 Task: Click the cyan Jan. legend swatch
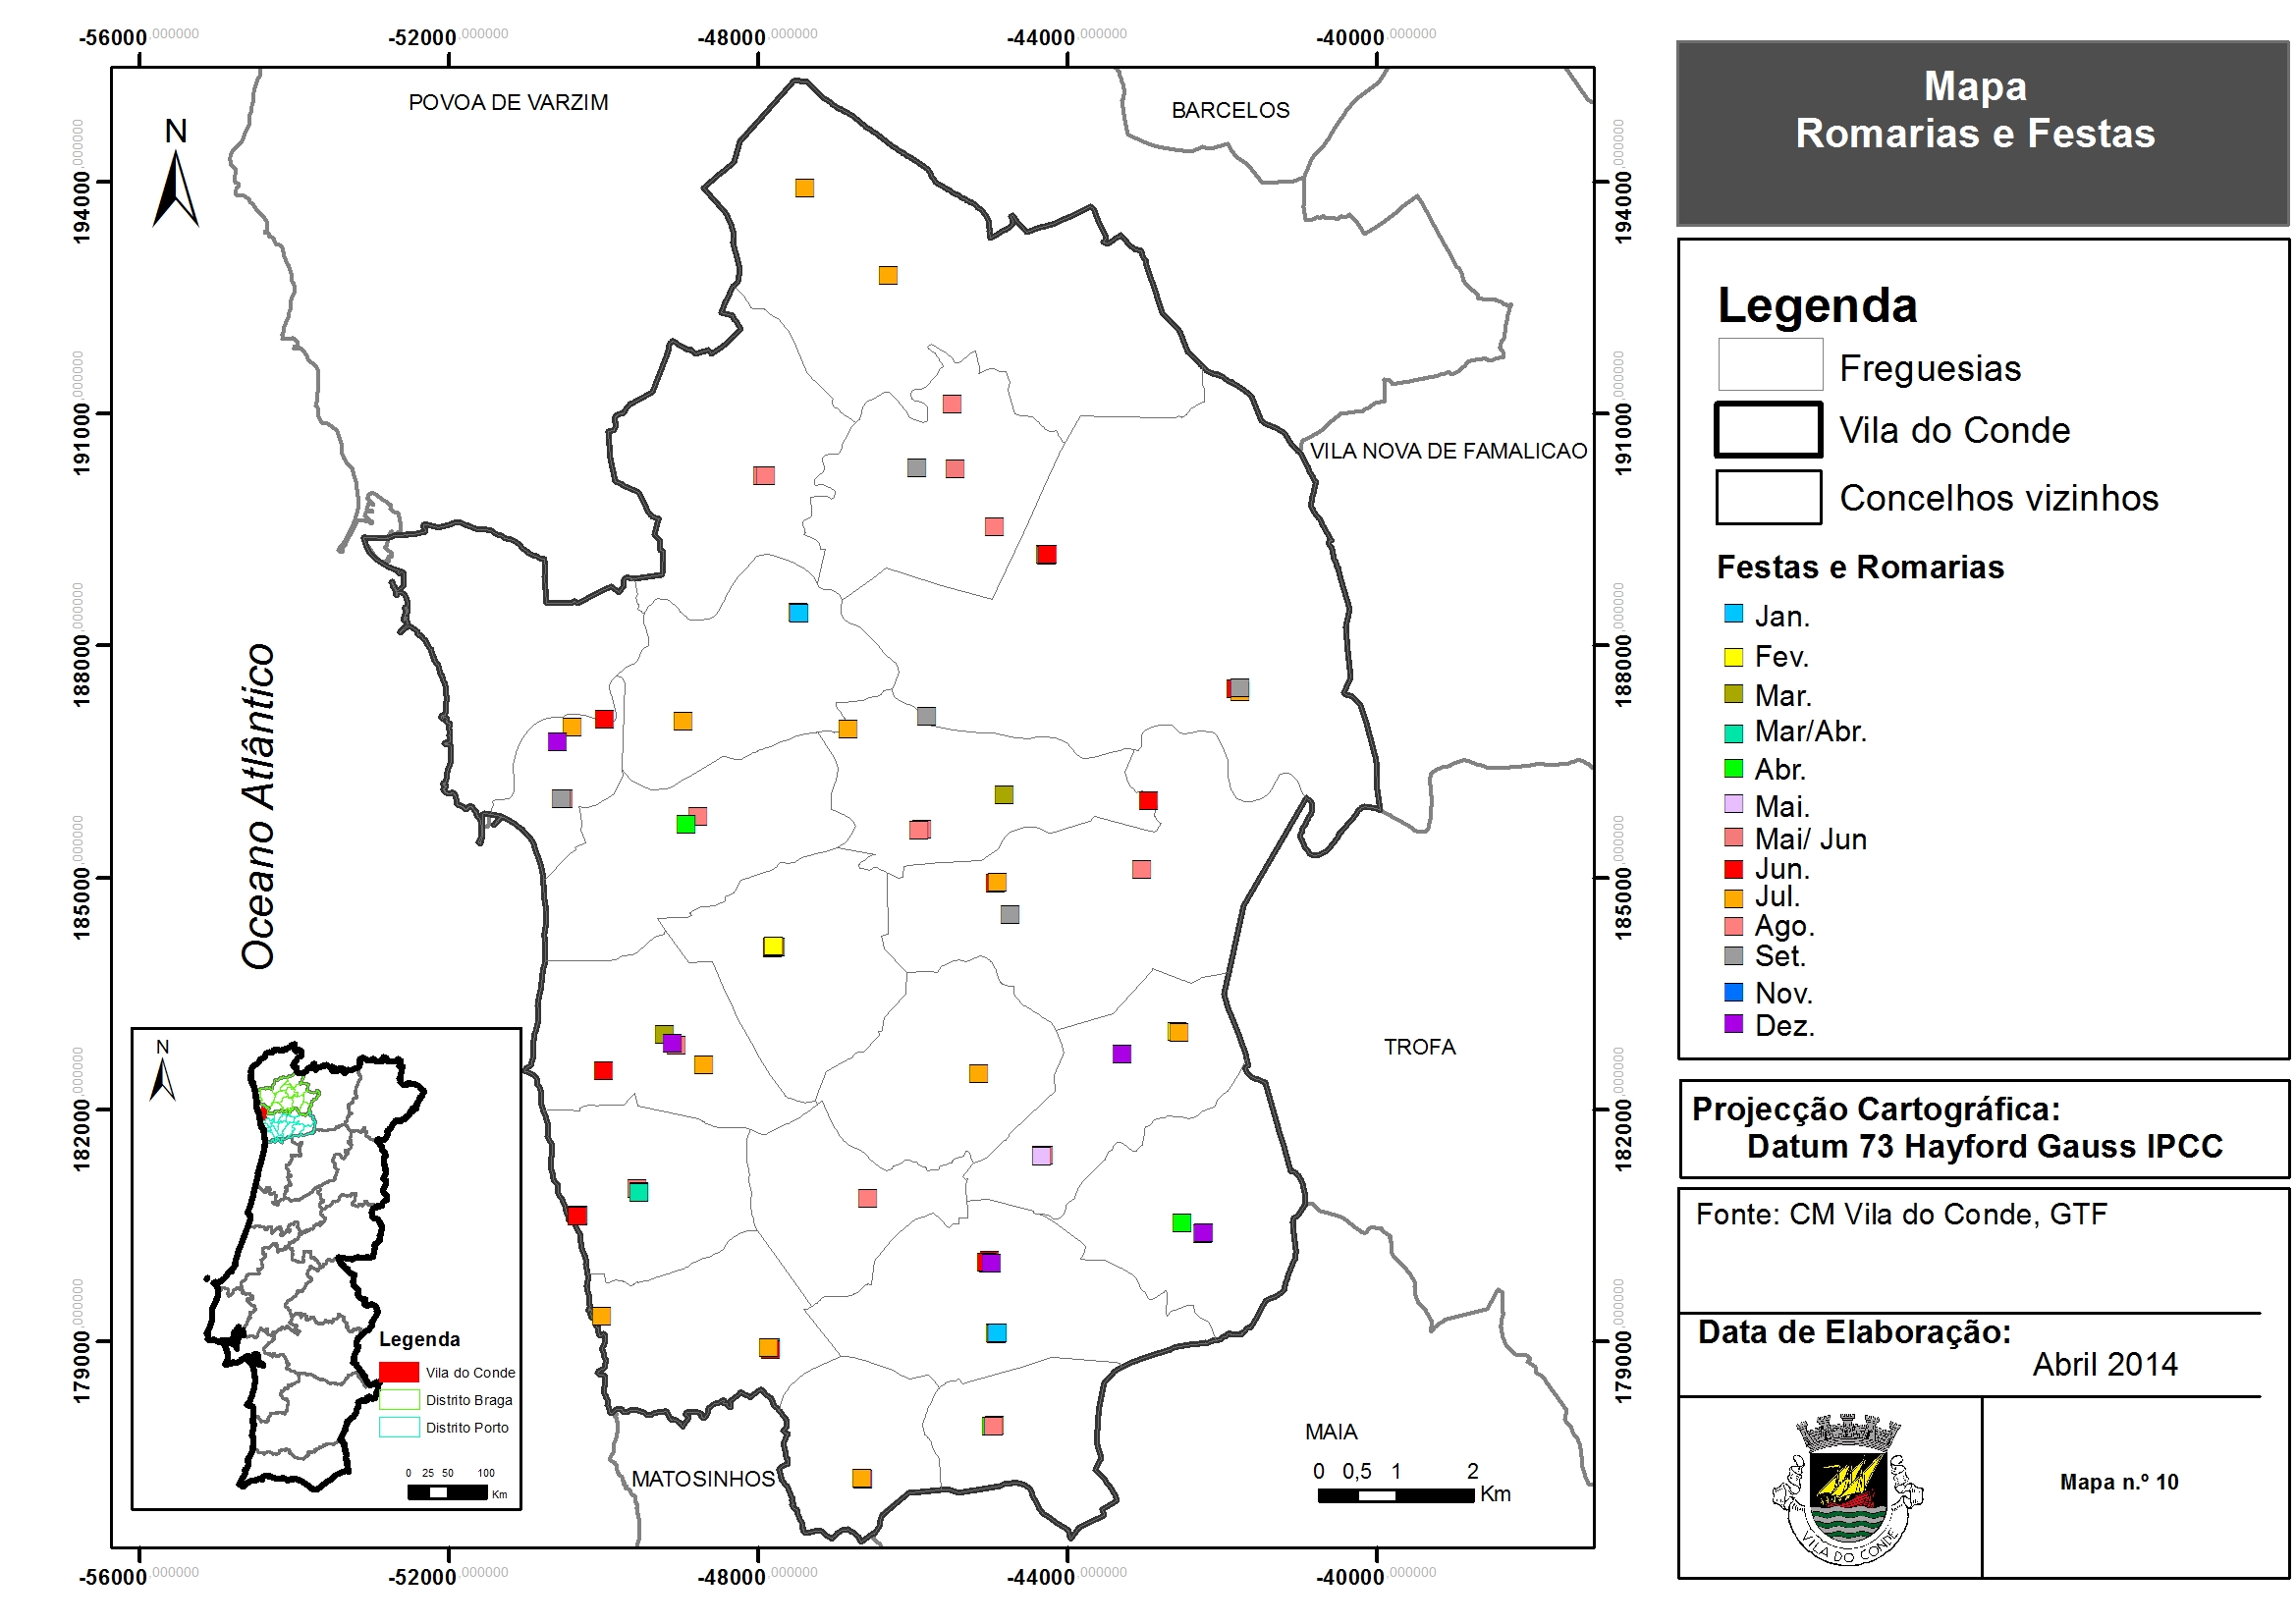[x=1734, y=613]
